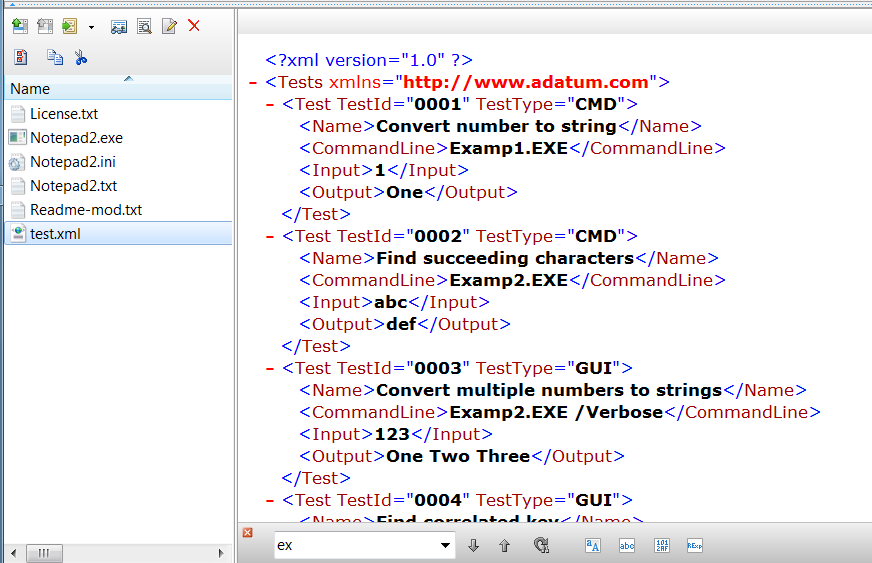Click the xml version 1.0 declaration line
The image size is (872, 563).
369,60
